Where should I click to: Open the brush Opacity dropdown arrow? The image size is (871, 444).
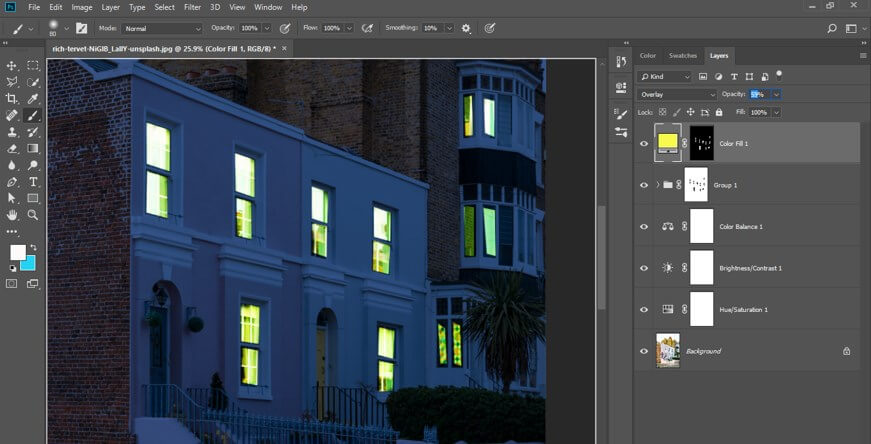(266, 28)
